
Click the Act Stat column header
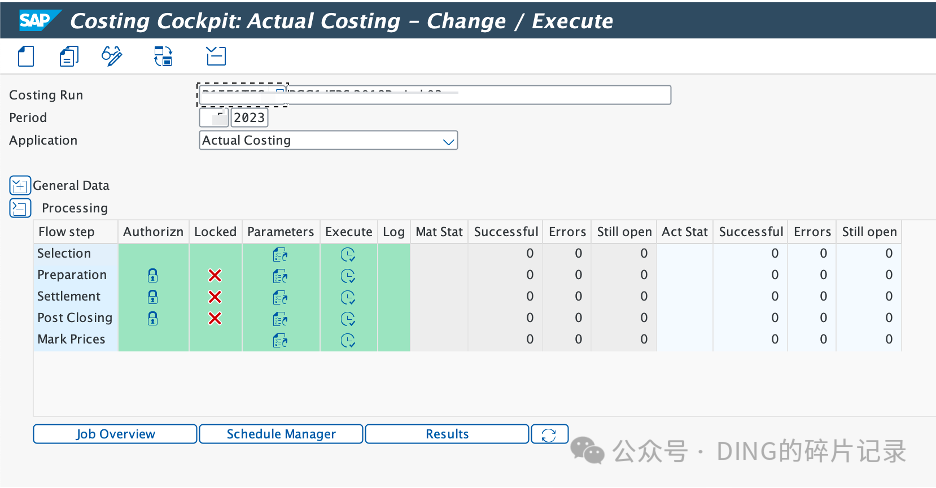[x=685, y=231]
